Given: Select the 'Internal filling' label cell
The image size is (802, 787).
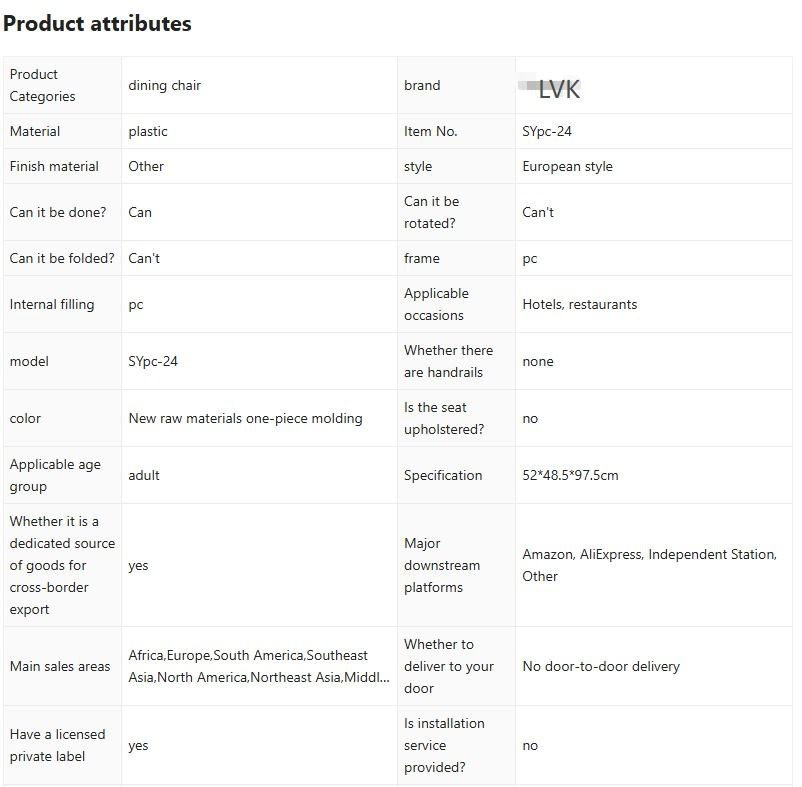Looking at the screenshot, I should click(x=52, y=304).
